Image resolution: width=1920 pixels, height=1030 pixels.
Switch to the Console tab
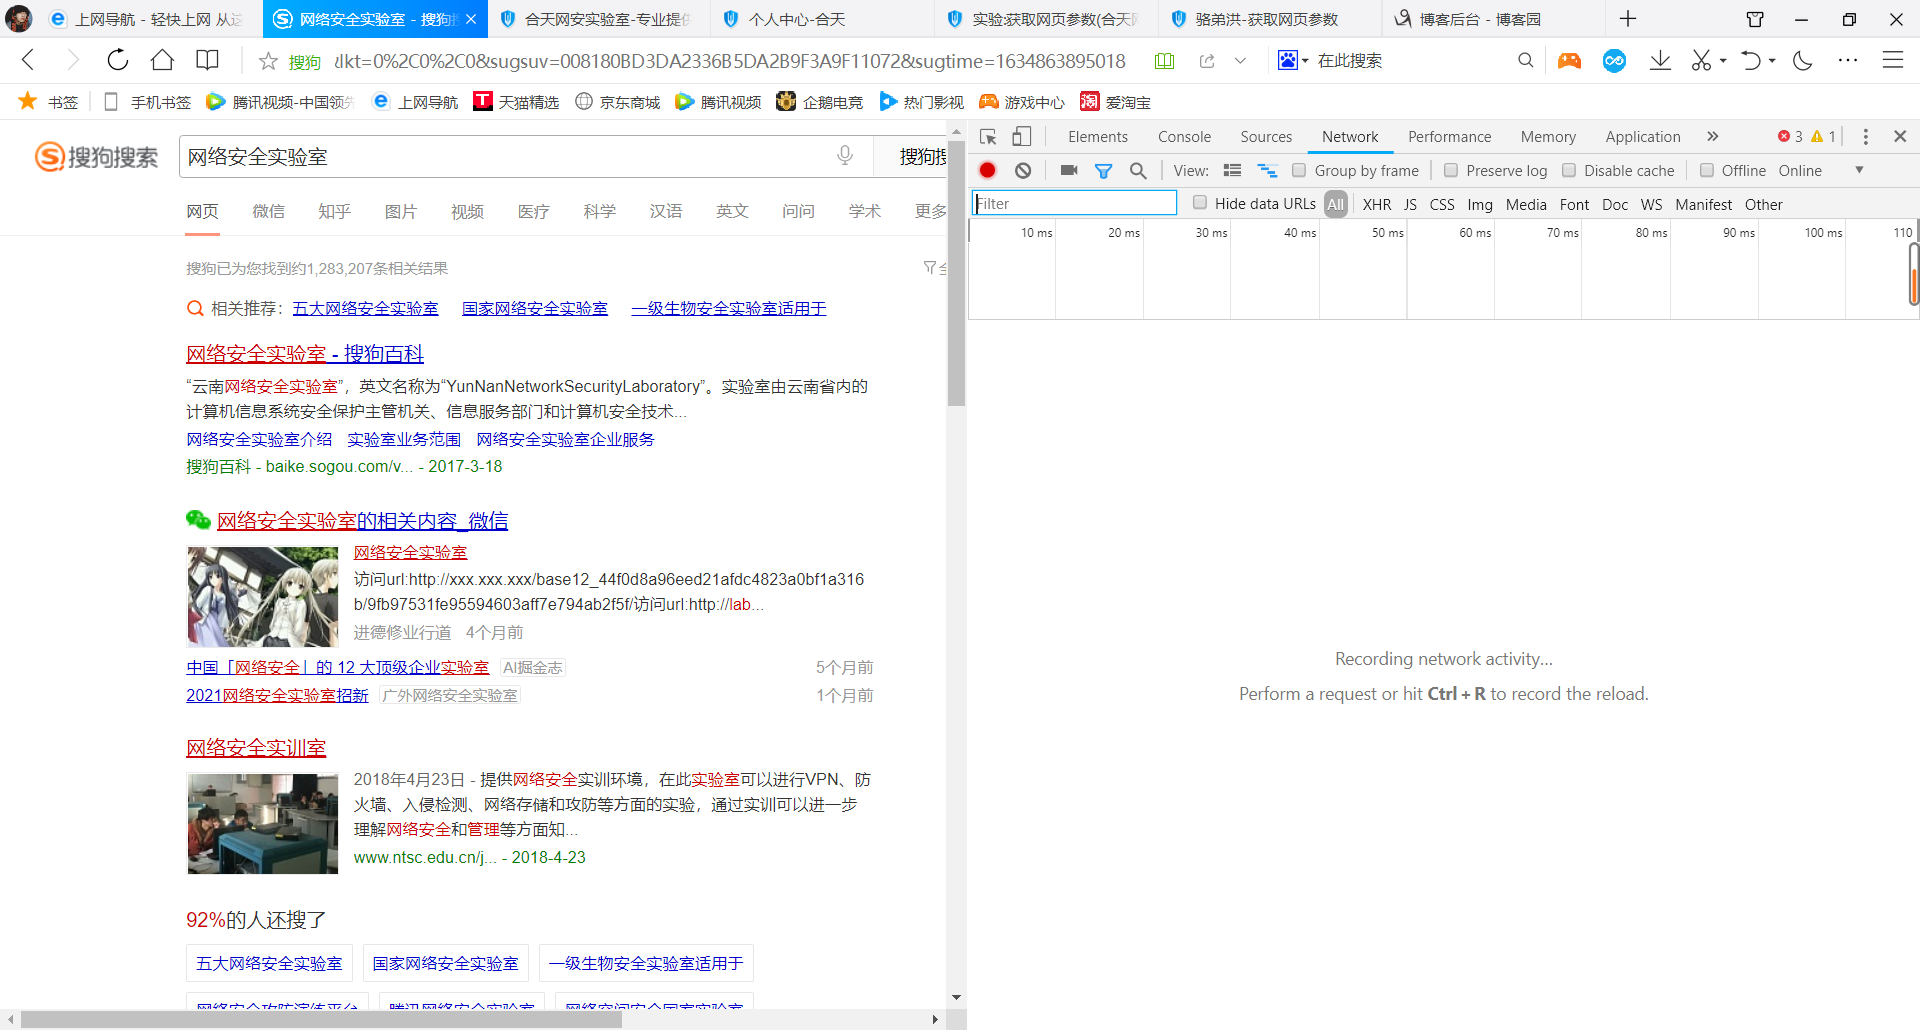[1184, 137]
